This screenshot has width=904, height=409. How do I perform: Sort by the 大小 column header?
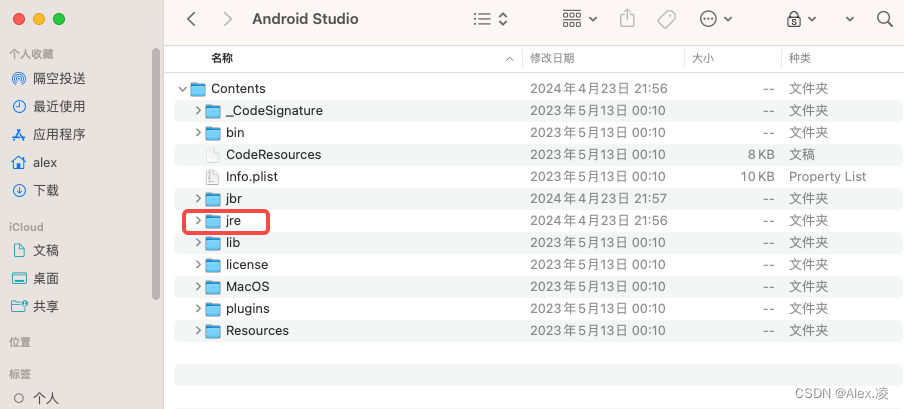click(x=703, y=58)
